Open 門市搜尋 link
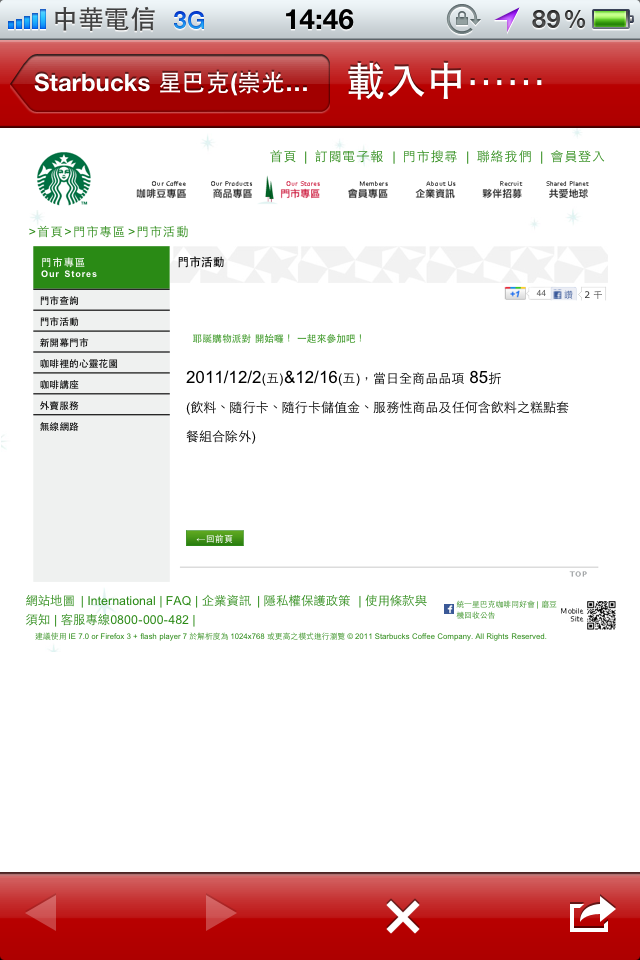 (x=430, y=157)
